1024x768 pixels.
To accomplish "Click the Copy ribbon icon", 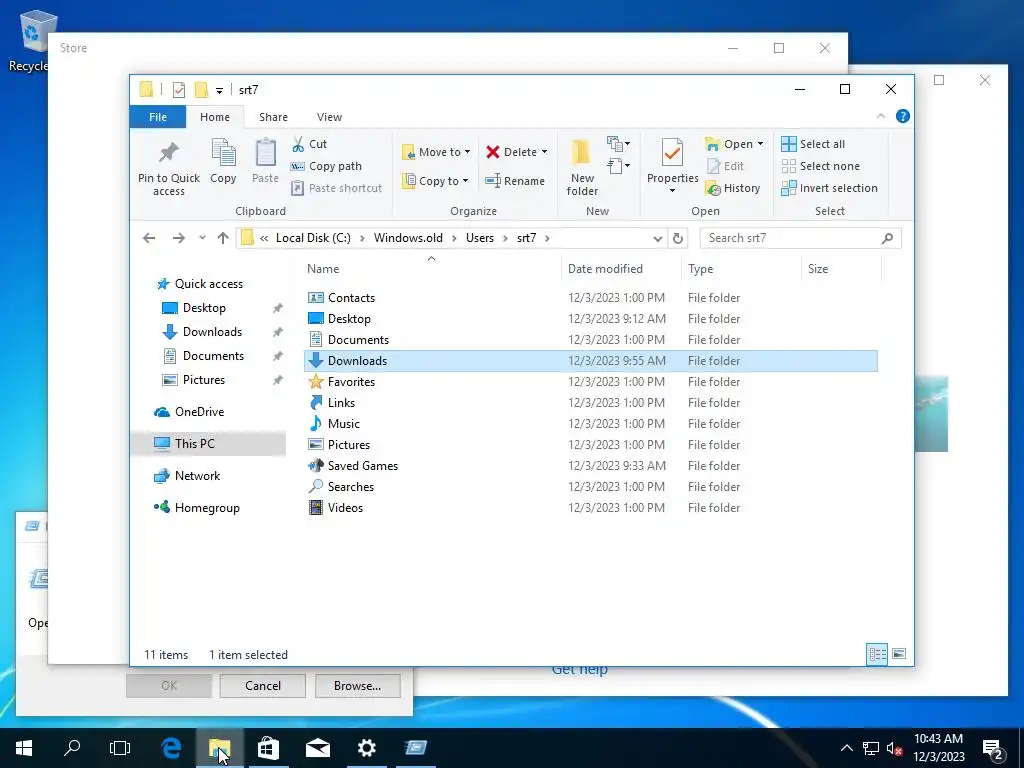I will point(223,153).
